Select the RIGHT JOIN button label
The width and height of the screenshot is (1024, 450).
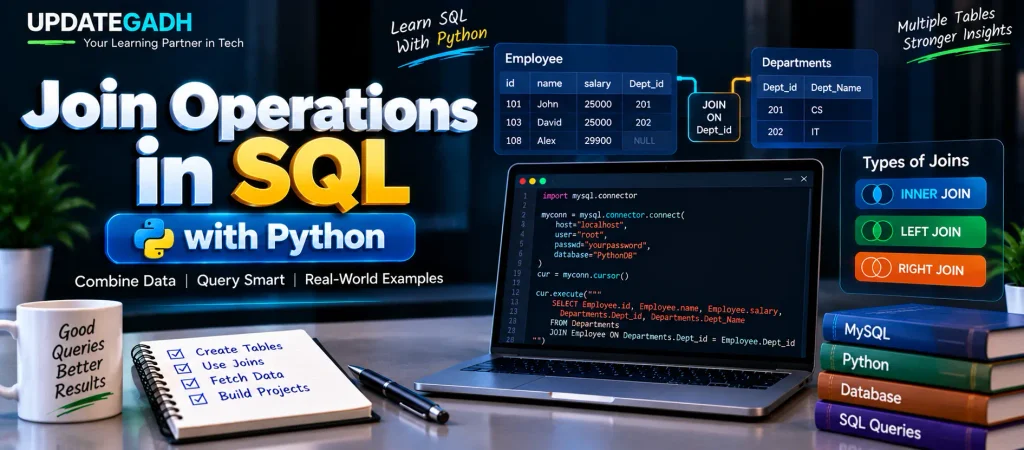pos(931,268)
